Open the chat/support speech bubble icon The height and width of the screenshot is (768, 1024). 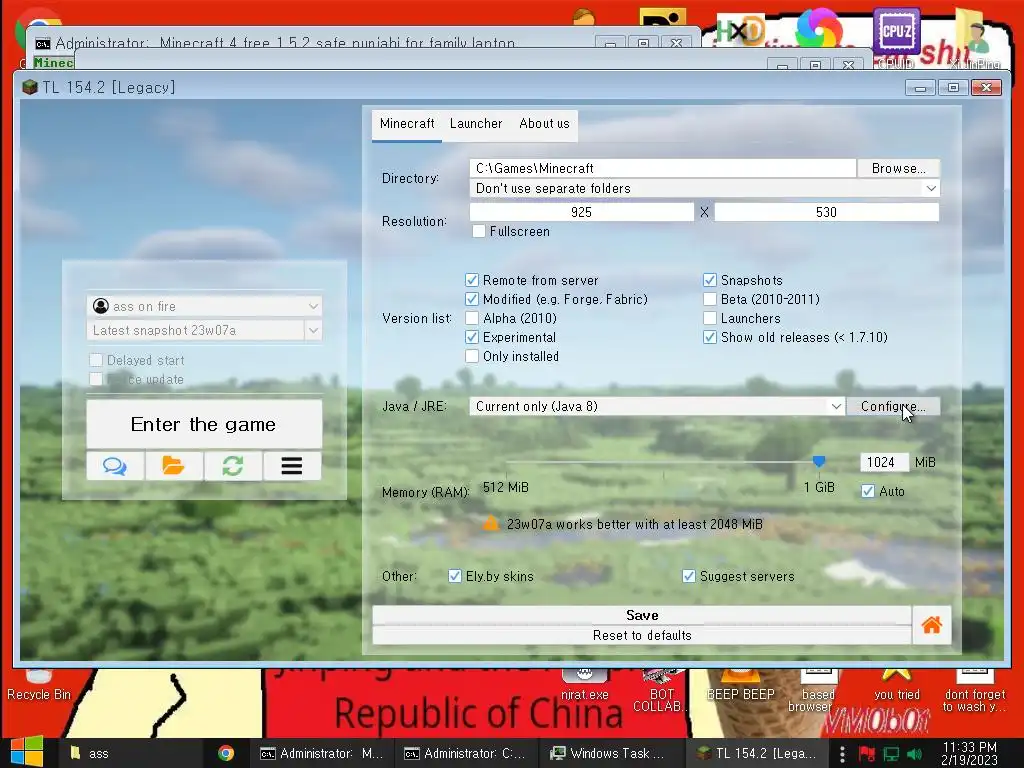click(x=115, y=466)
